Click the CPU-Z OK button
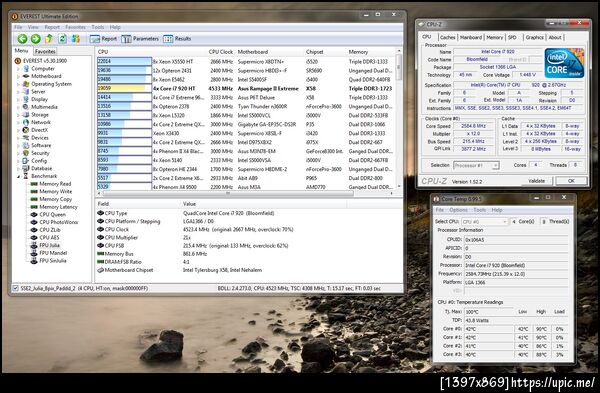Image resolution: width=600 pixels, height=393 pixels. (571, 181)
